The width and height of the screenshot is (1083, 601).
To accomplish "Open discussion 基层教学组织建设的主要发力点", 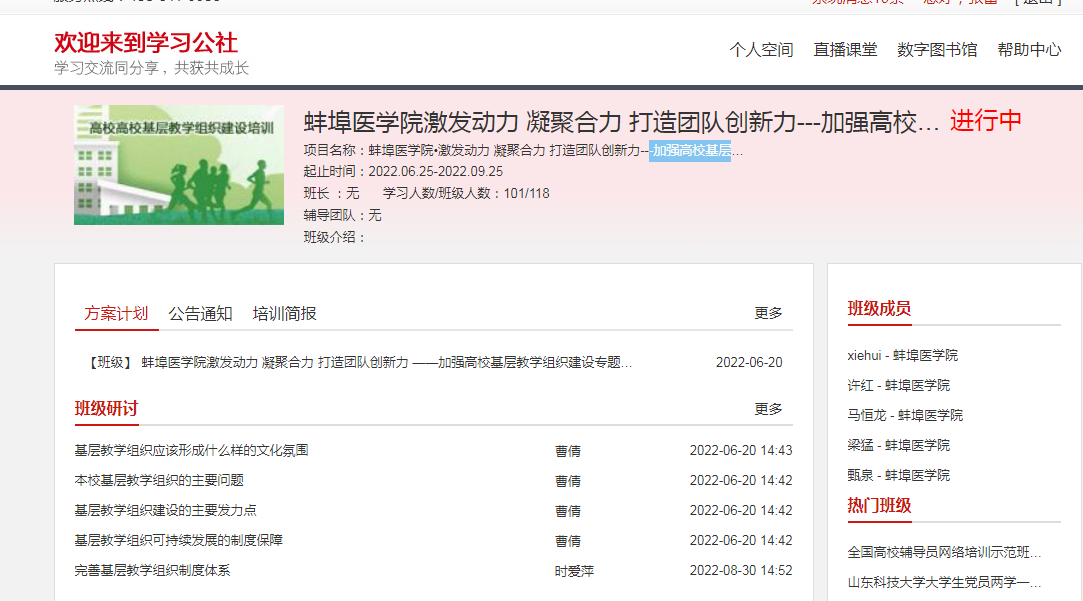I will (x=166, y=510).
